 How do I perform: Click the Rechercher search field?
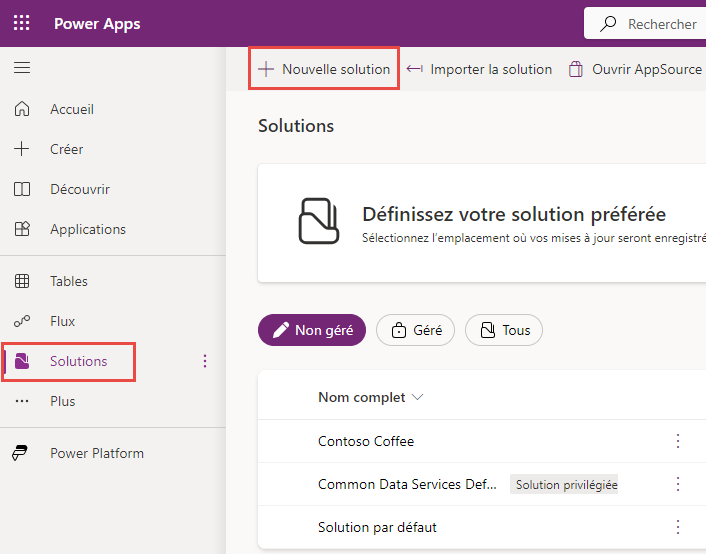point(645,24)
